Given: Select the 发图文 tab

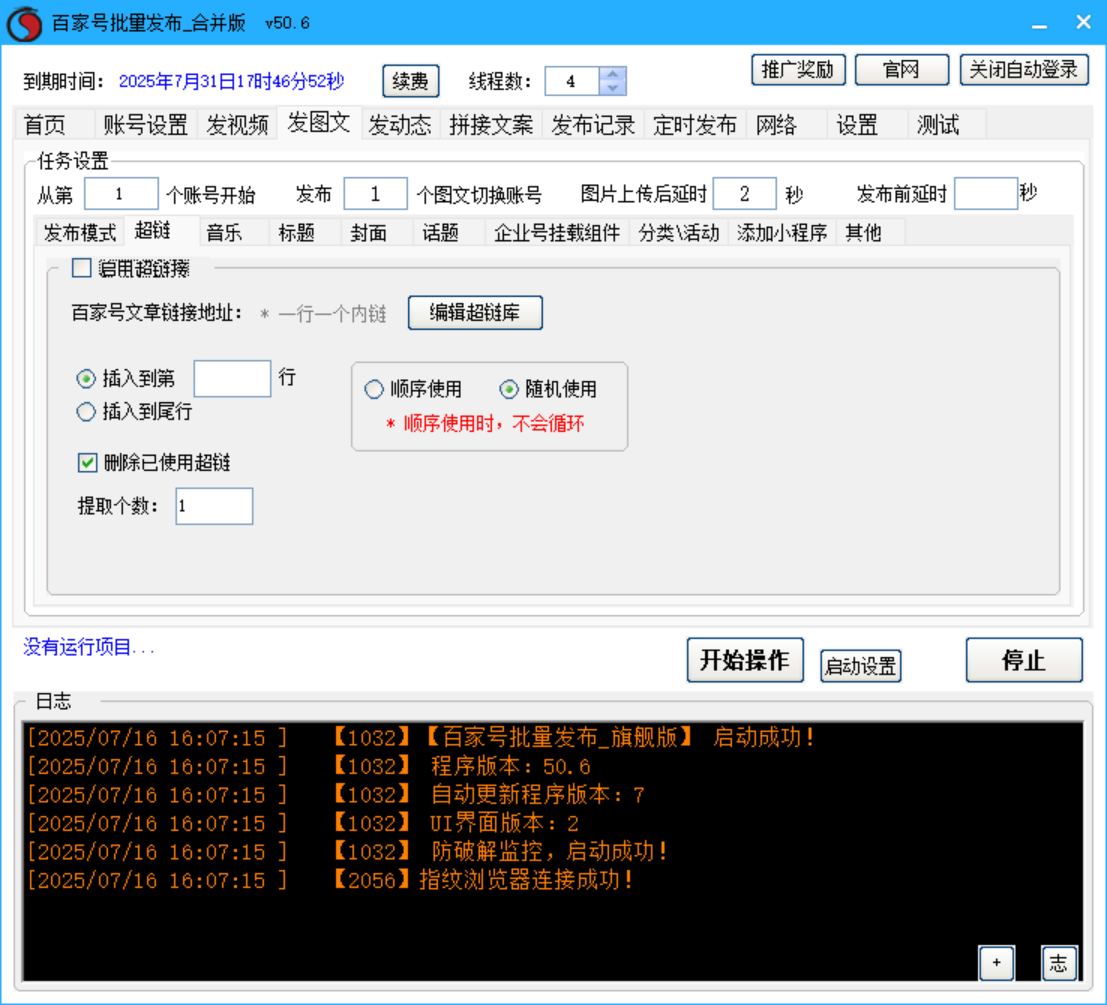Looking at the screenshot, I should click(319, 123).
